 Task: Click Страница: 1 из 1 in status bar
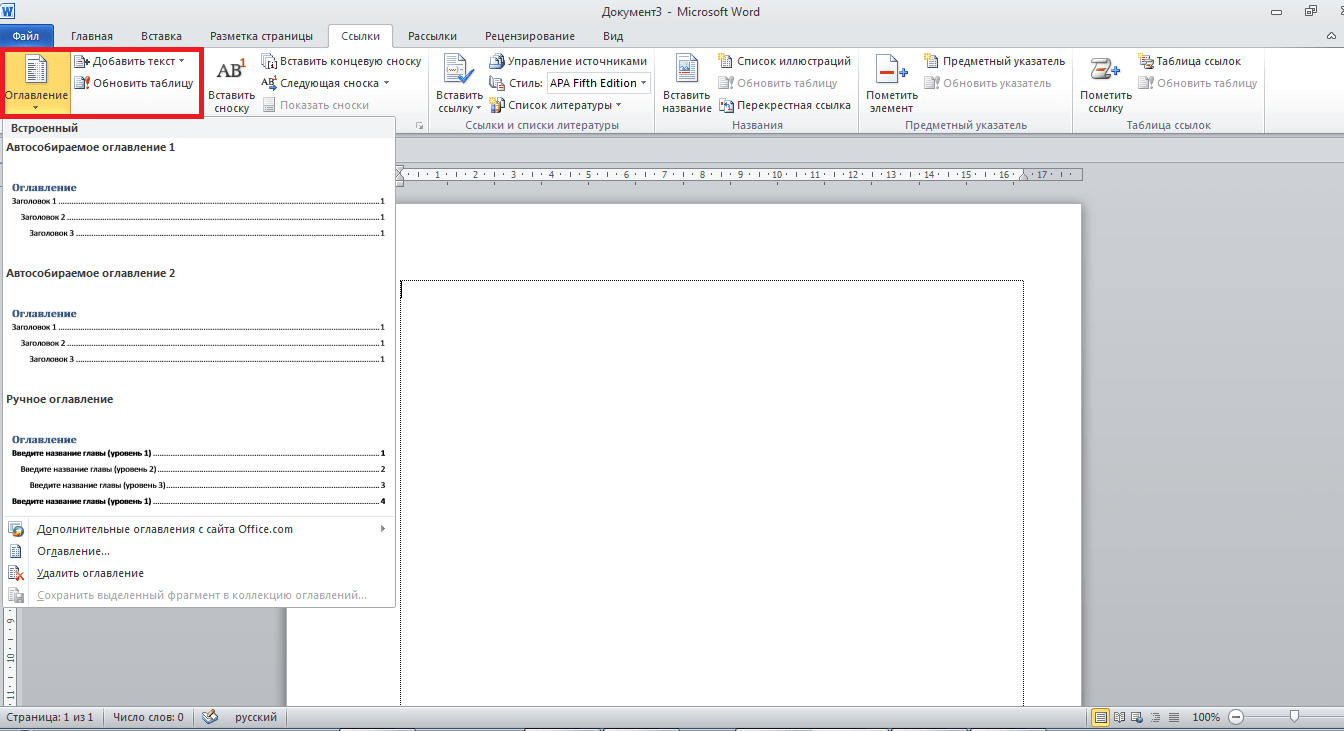50,717
